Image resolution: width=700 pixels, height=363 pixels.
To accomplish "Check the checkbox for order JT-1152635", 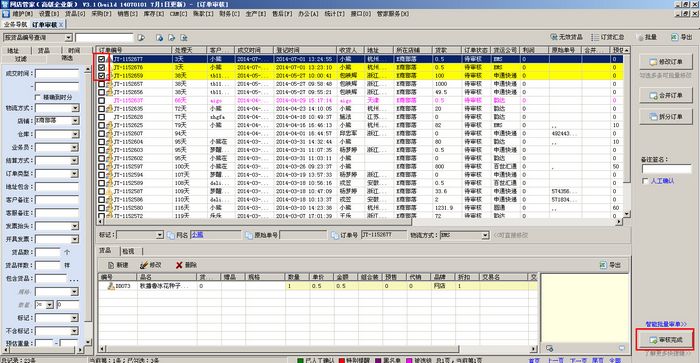I will pos(102,108).
